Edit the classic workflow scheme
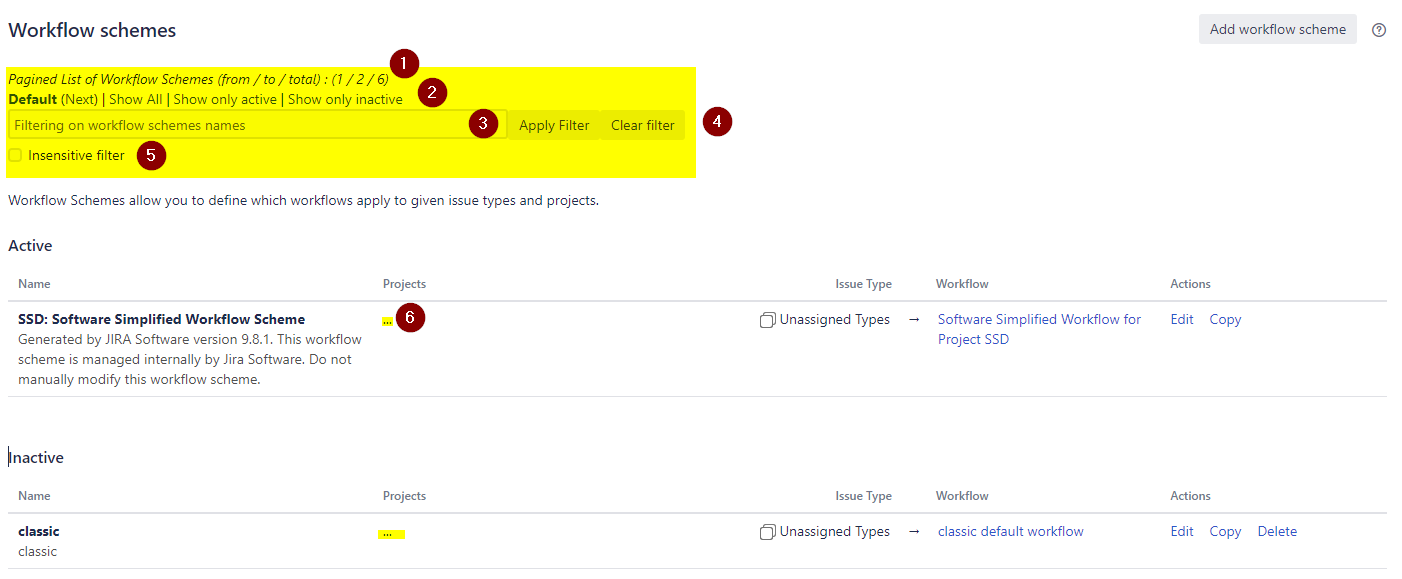The width and height of the screenshot is (1402, 579). tap(1182, 532)
